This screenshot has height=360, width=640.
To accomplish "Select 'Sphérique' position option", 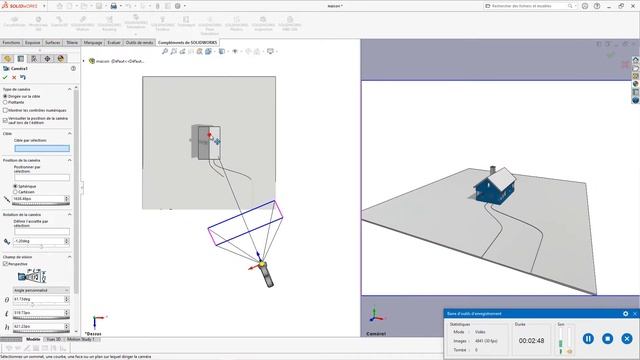I will (x=16, y=186).
